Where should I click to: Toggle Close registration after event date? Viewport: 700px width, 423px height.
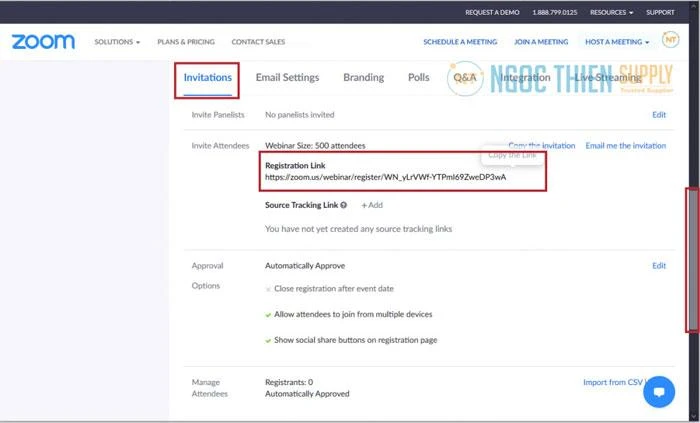268,289
